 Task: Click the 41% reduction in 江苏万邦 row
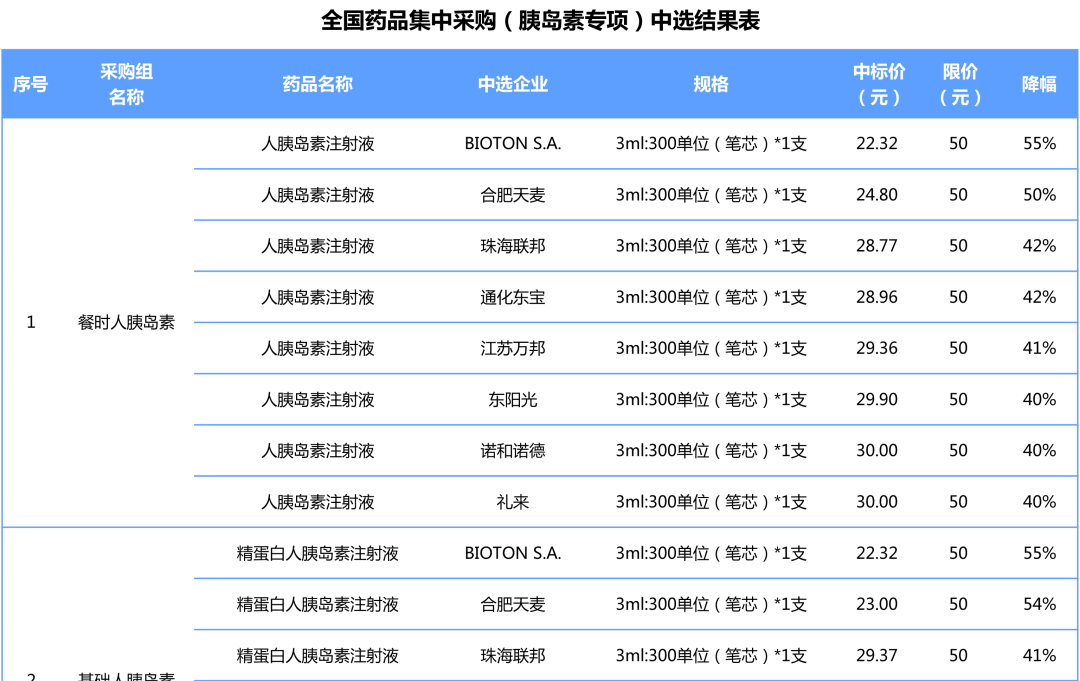click(1039, 348)
